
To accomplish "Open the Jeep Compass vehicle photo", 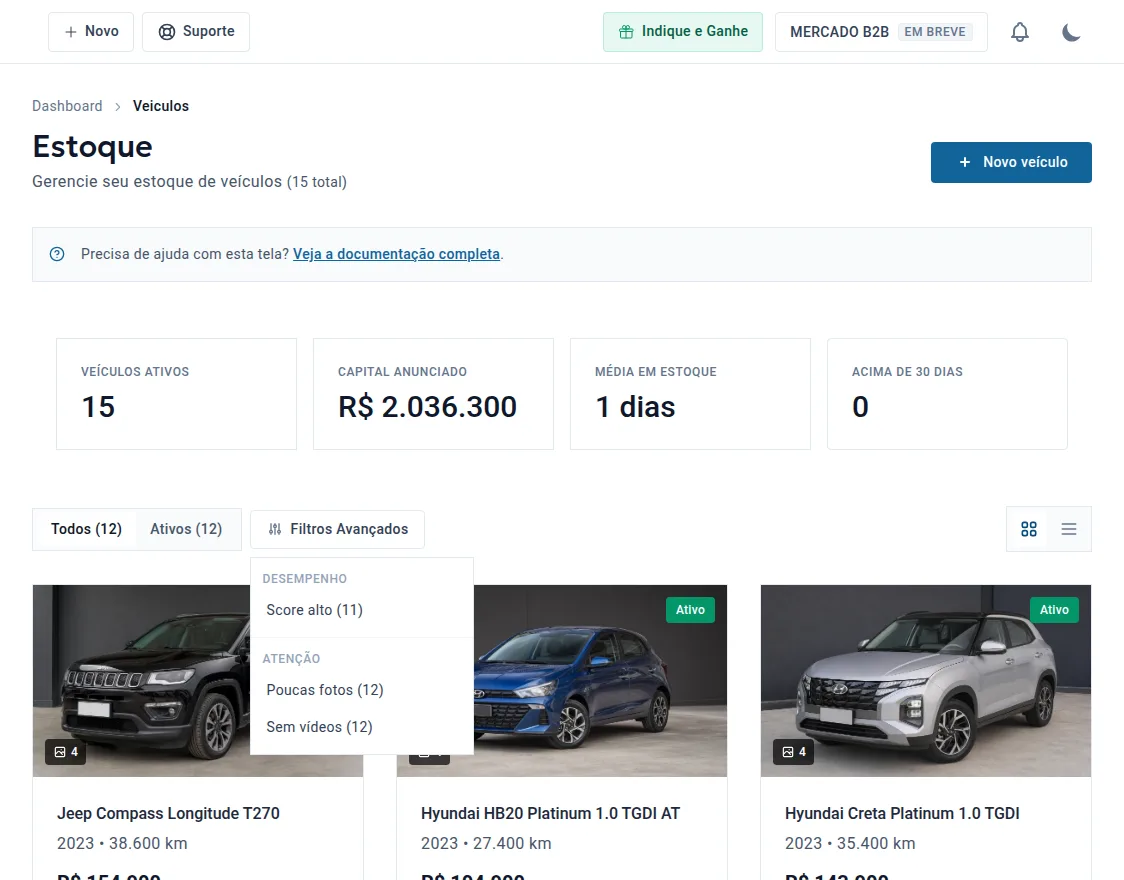I will (141, 681).
